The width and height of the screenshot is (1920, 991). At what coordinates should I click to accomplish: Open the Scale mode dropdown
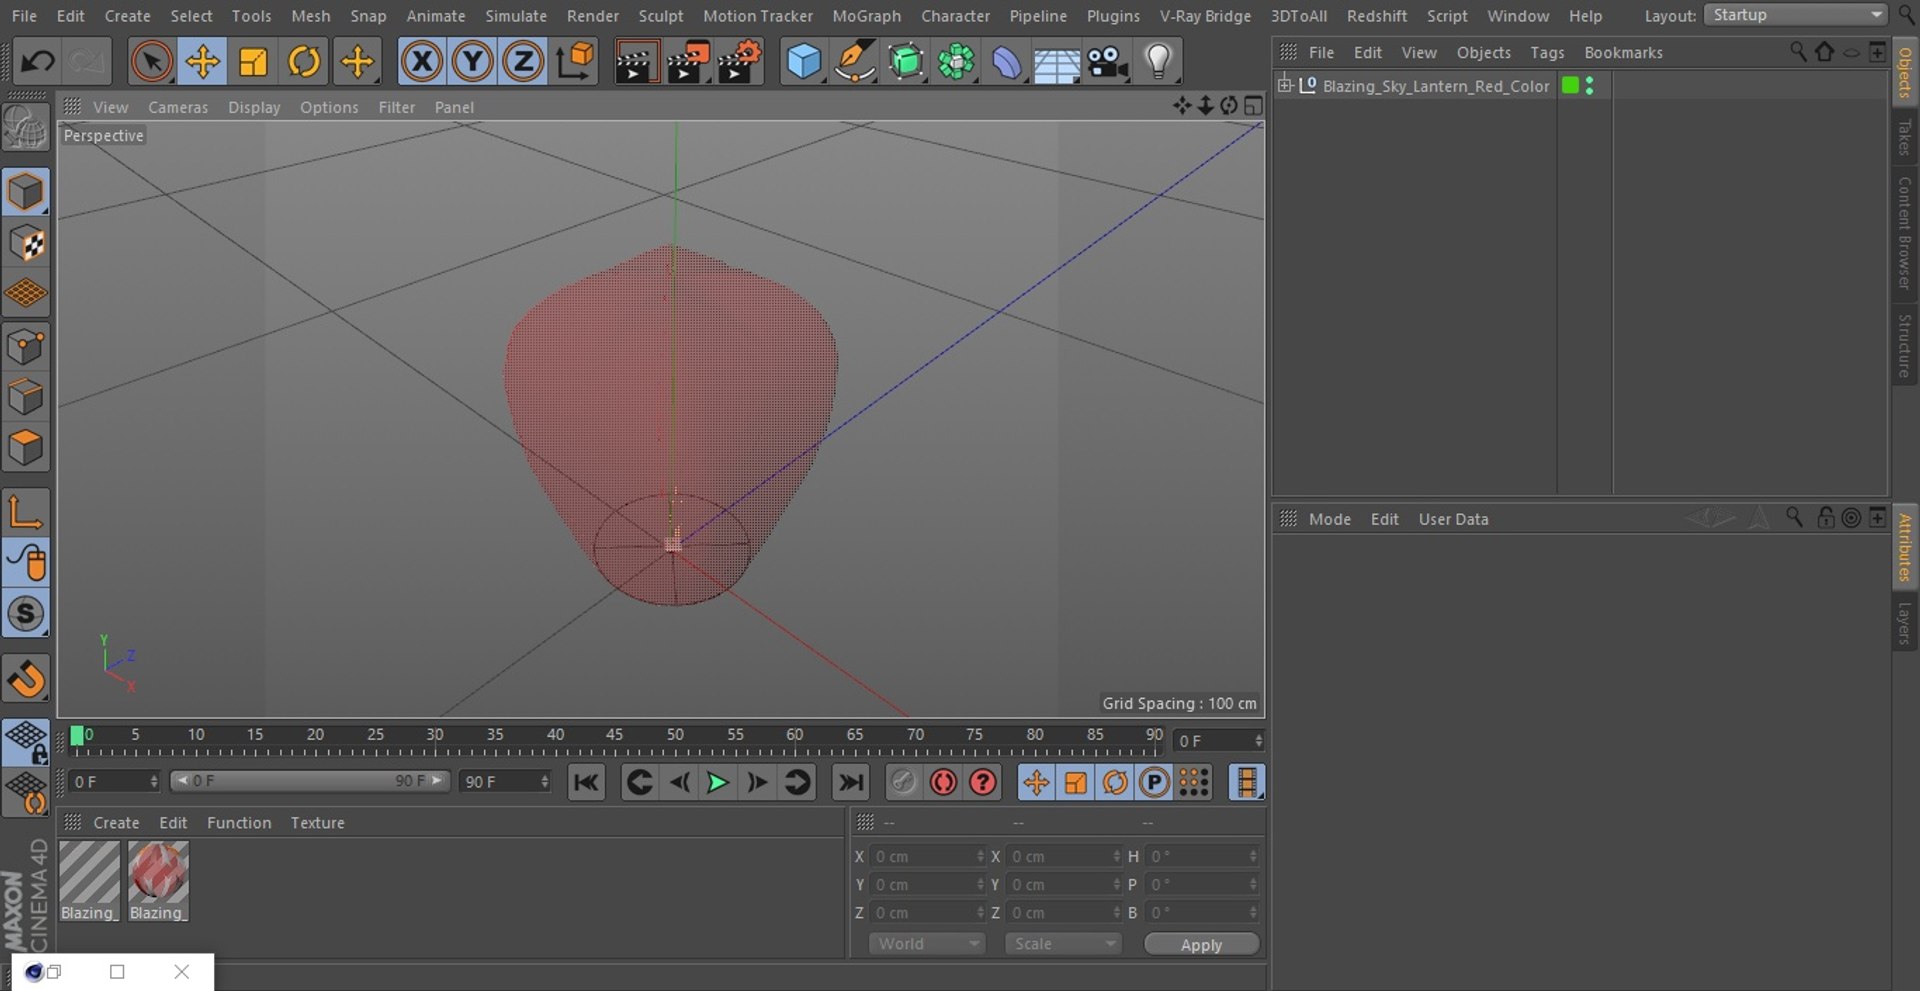1063,943
